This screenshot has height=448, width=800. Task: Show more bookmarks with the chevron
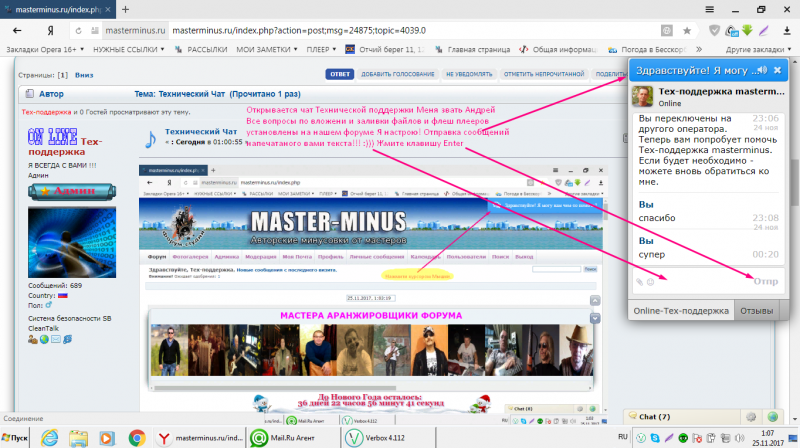pyautogui.click(x=698, y=49)
